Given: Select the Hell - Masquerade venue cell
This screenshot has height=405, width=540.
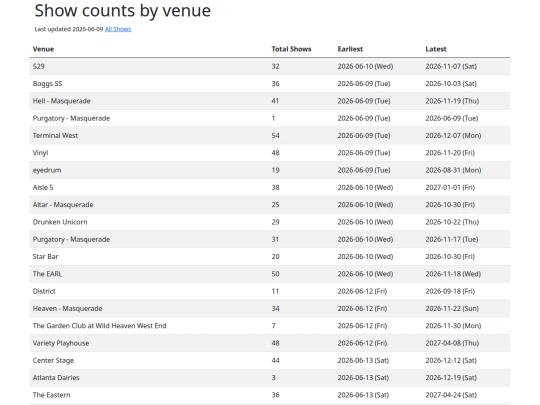Looking at the screenshot, I should pyautogui.click(x=62, y=101).
